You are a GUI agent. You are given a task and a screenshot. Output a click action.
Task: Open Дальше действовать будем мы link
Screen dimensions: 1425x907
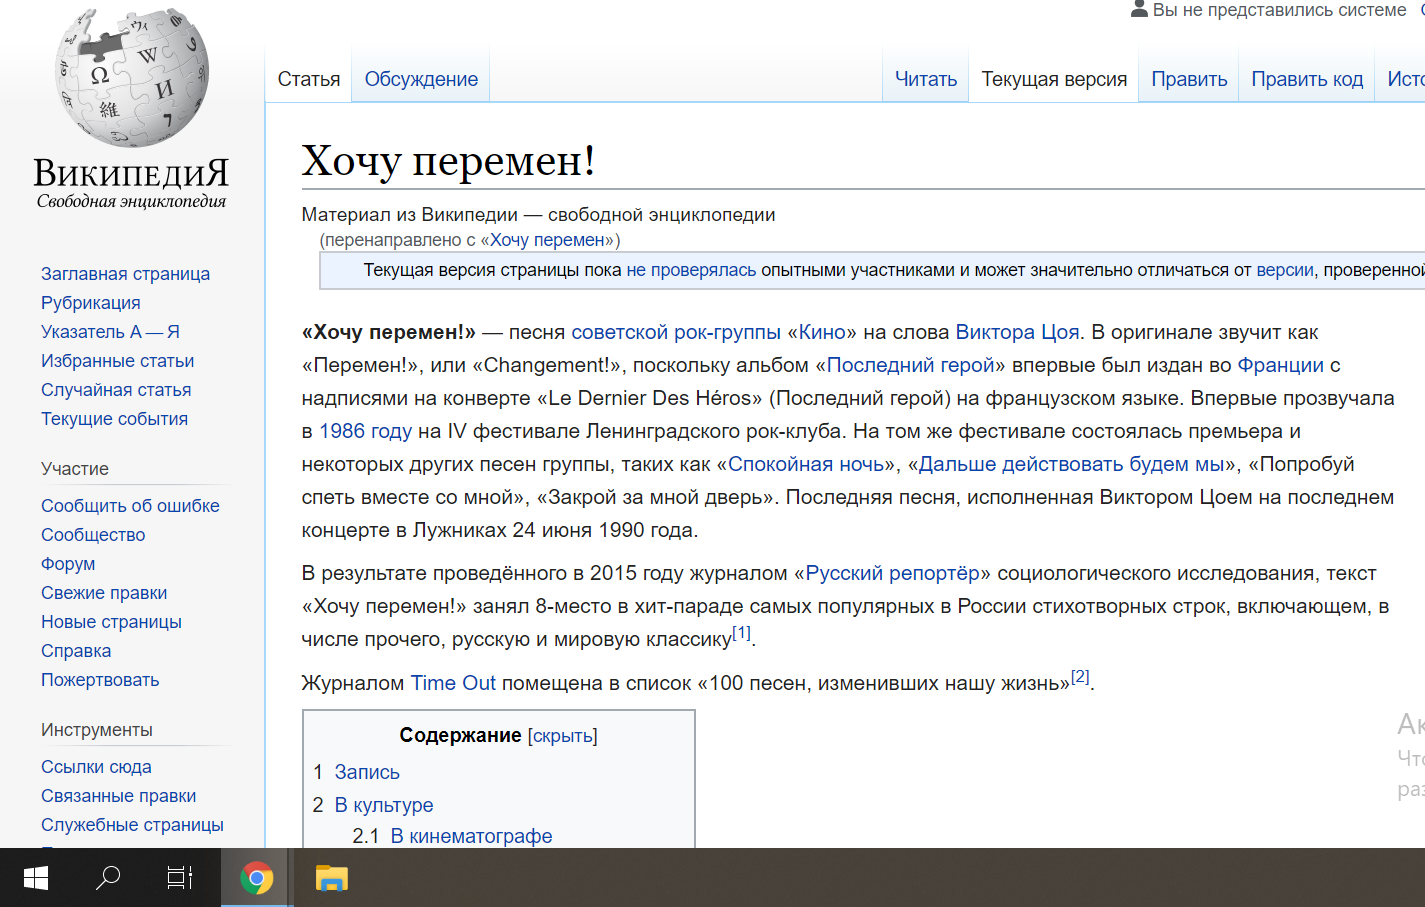pyautogui.click(x=1071, y=464)
